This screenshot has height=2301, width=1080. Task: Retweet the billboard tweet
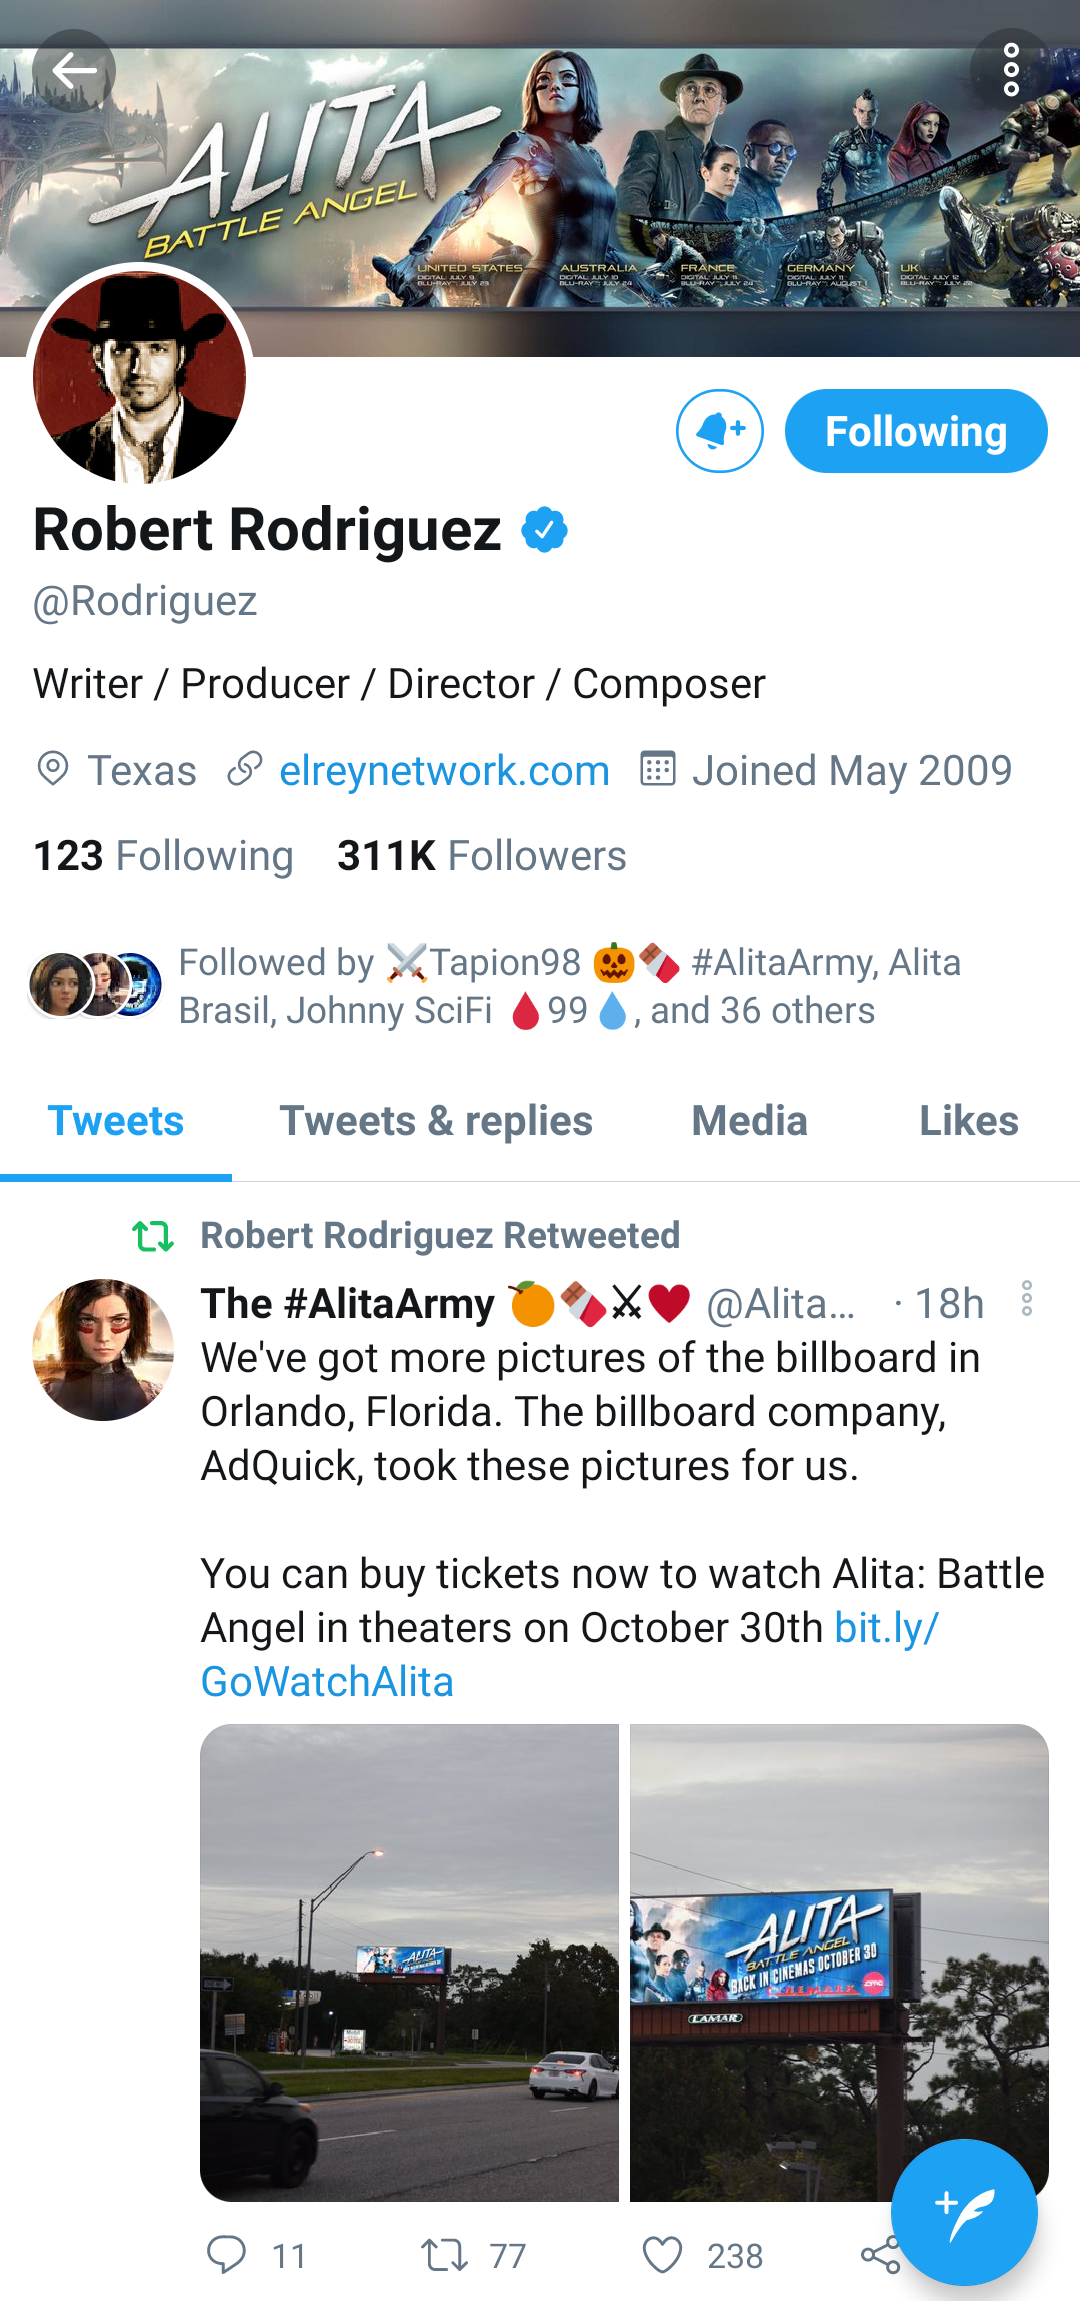443,2255
